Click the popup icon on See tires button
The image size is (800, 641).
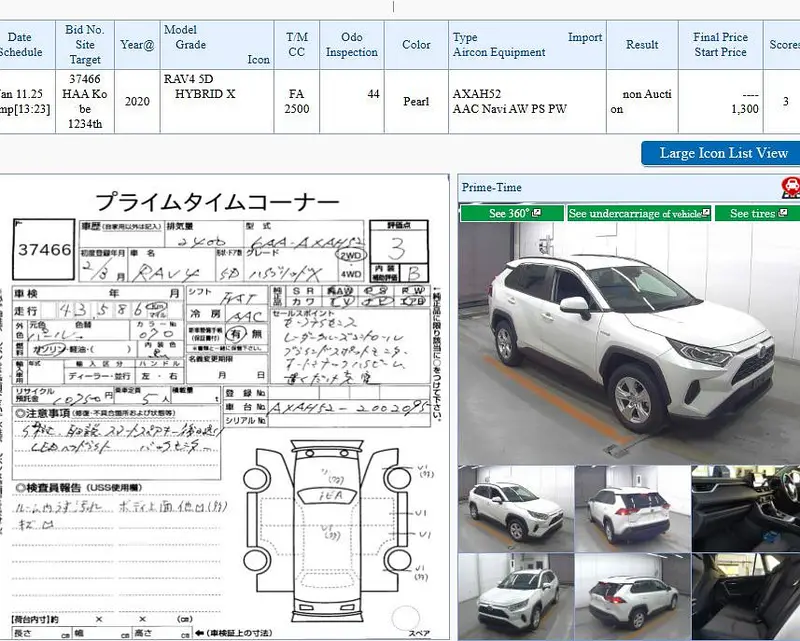(x=783, y=212)
